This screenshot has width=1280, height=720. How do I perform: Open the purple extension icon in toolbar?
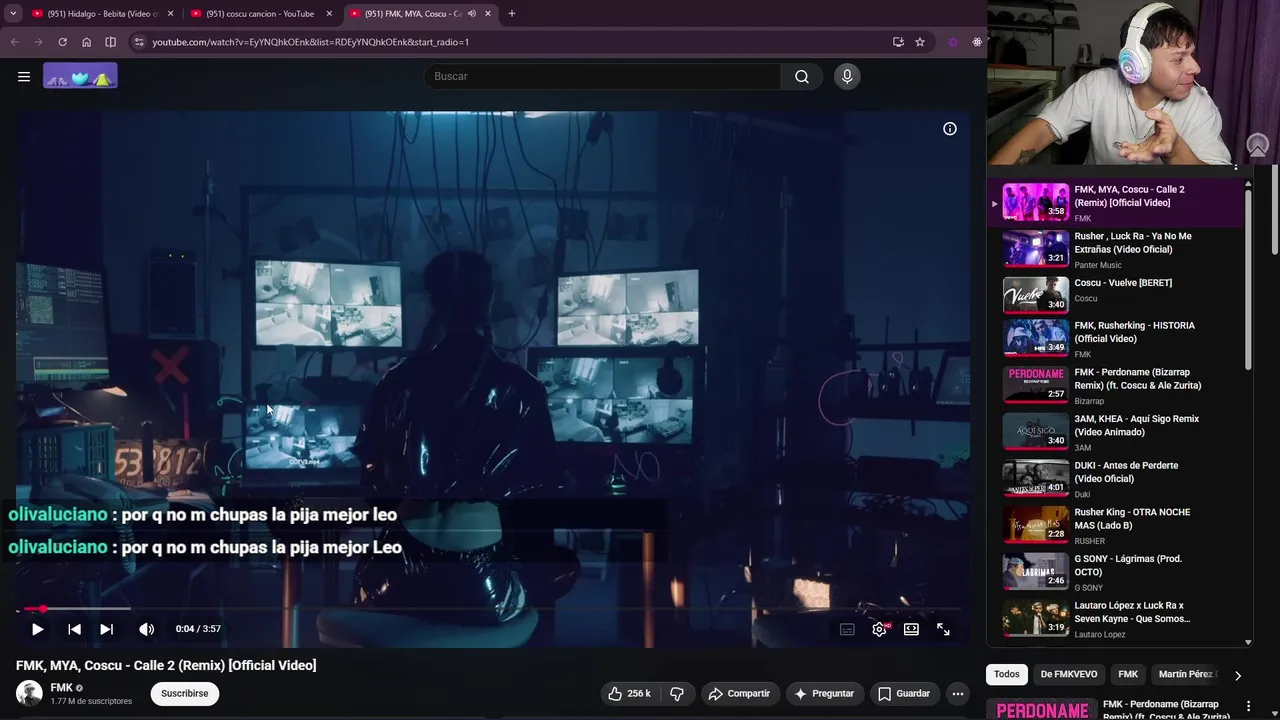953,42
